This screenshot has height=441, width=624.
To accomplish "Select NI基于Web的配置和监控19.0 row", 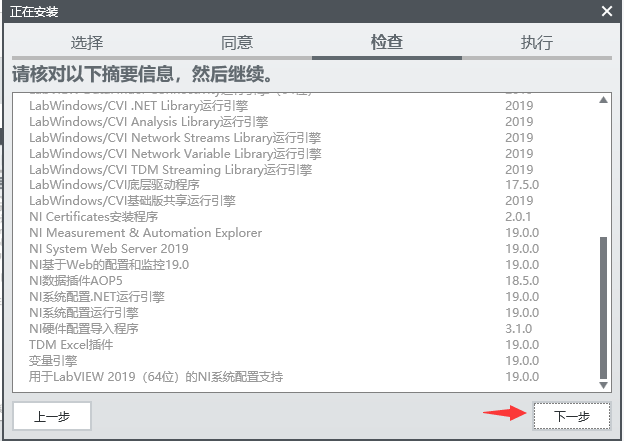I will [x=284, y=265].
